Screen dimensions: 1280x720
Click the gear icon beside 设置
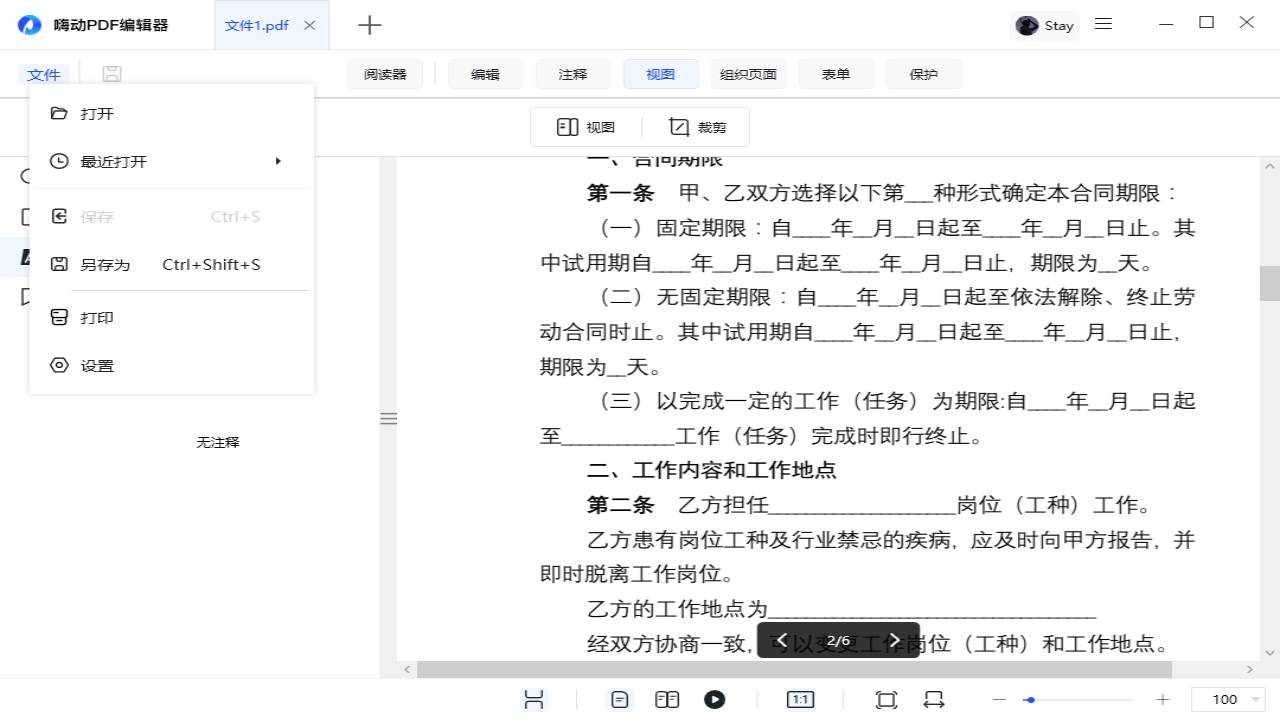click(x=59, y=365)
